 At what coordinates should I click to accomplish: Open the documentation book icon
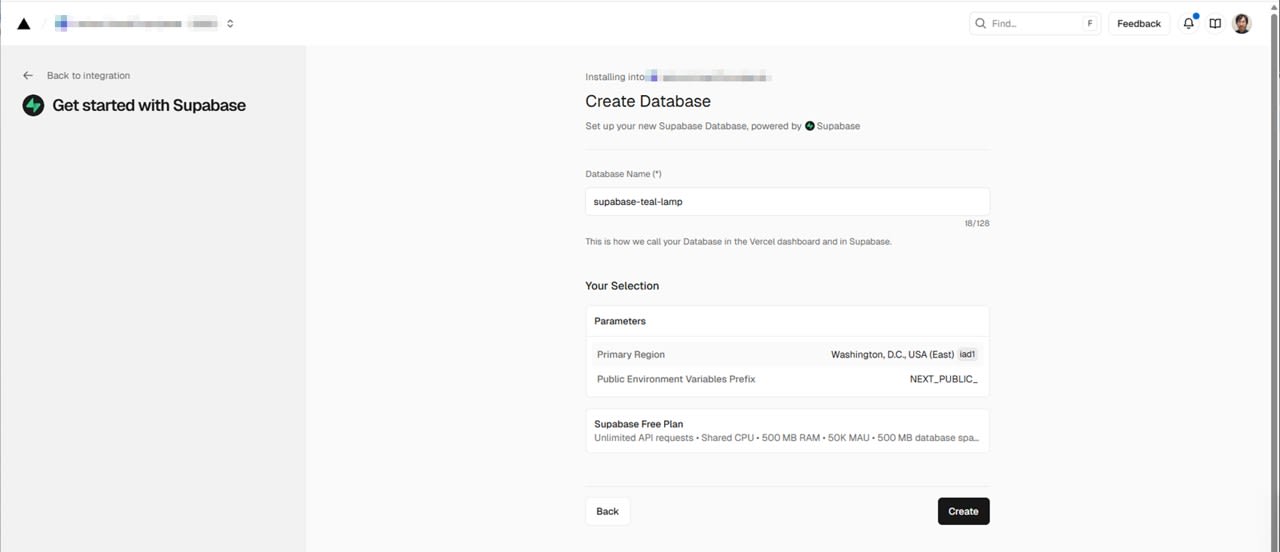[x=1215, y=23]
